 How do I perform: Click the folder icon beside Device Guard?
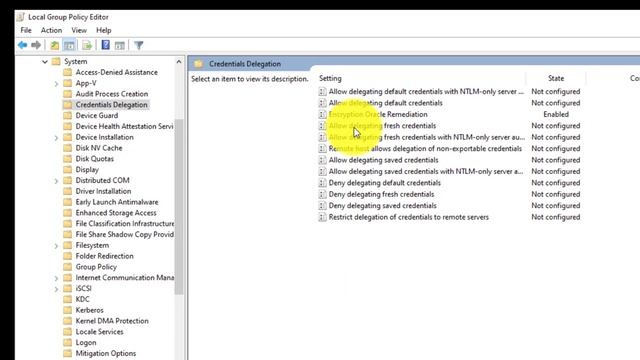[x=68, y=116]
